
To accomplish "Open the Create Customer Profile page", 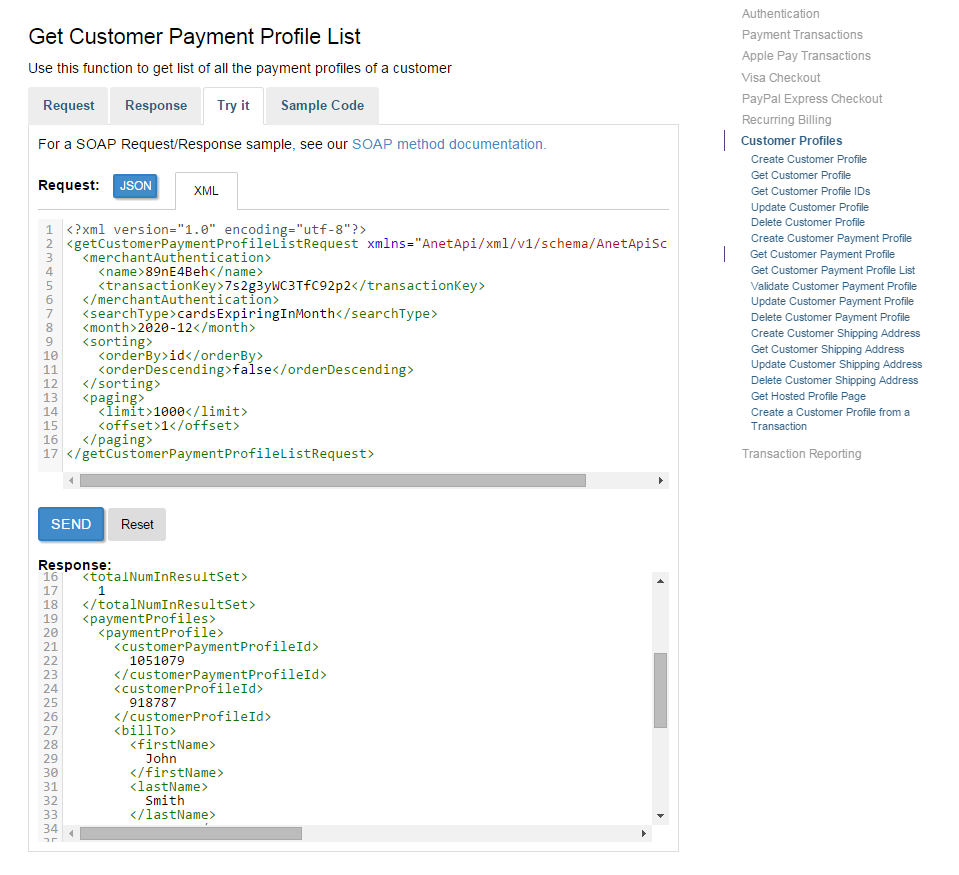I will [808, 159].
